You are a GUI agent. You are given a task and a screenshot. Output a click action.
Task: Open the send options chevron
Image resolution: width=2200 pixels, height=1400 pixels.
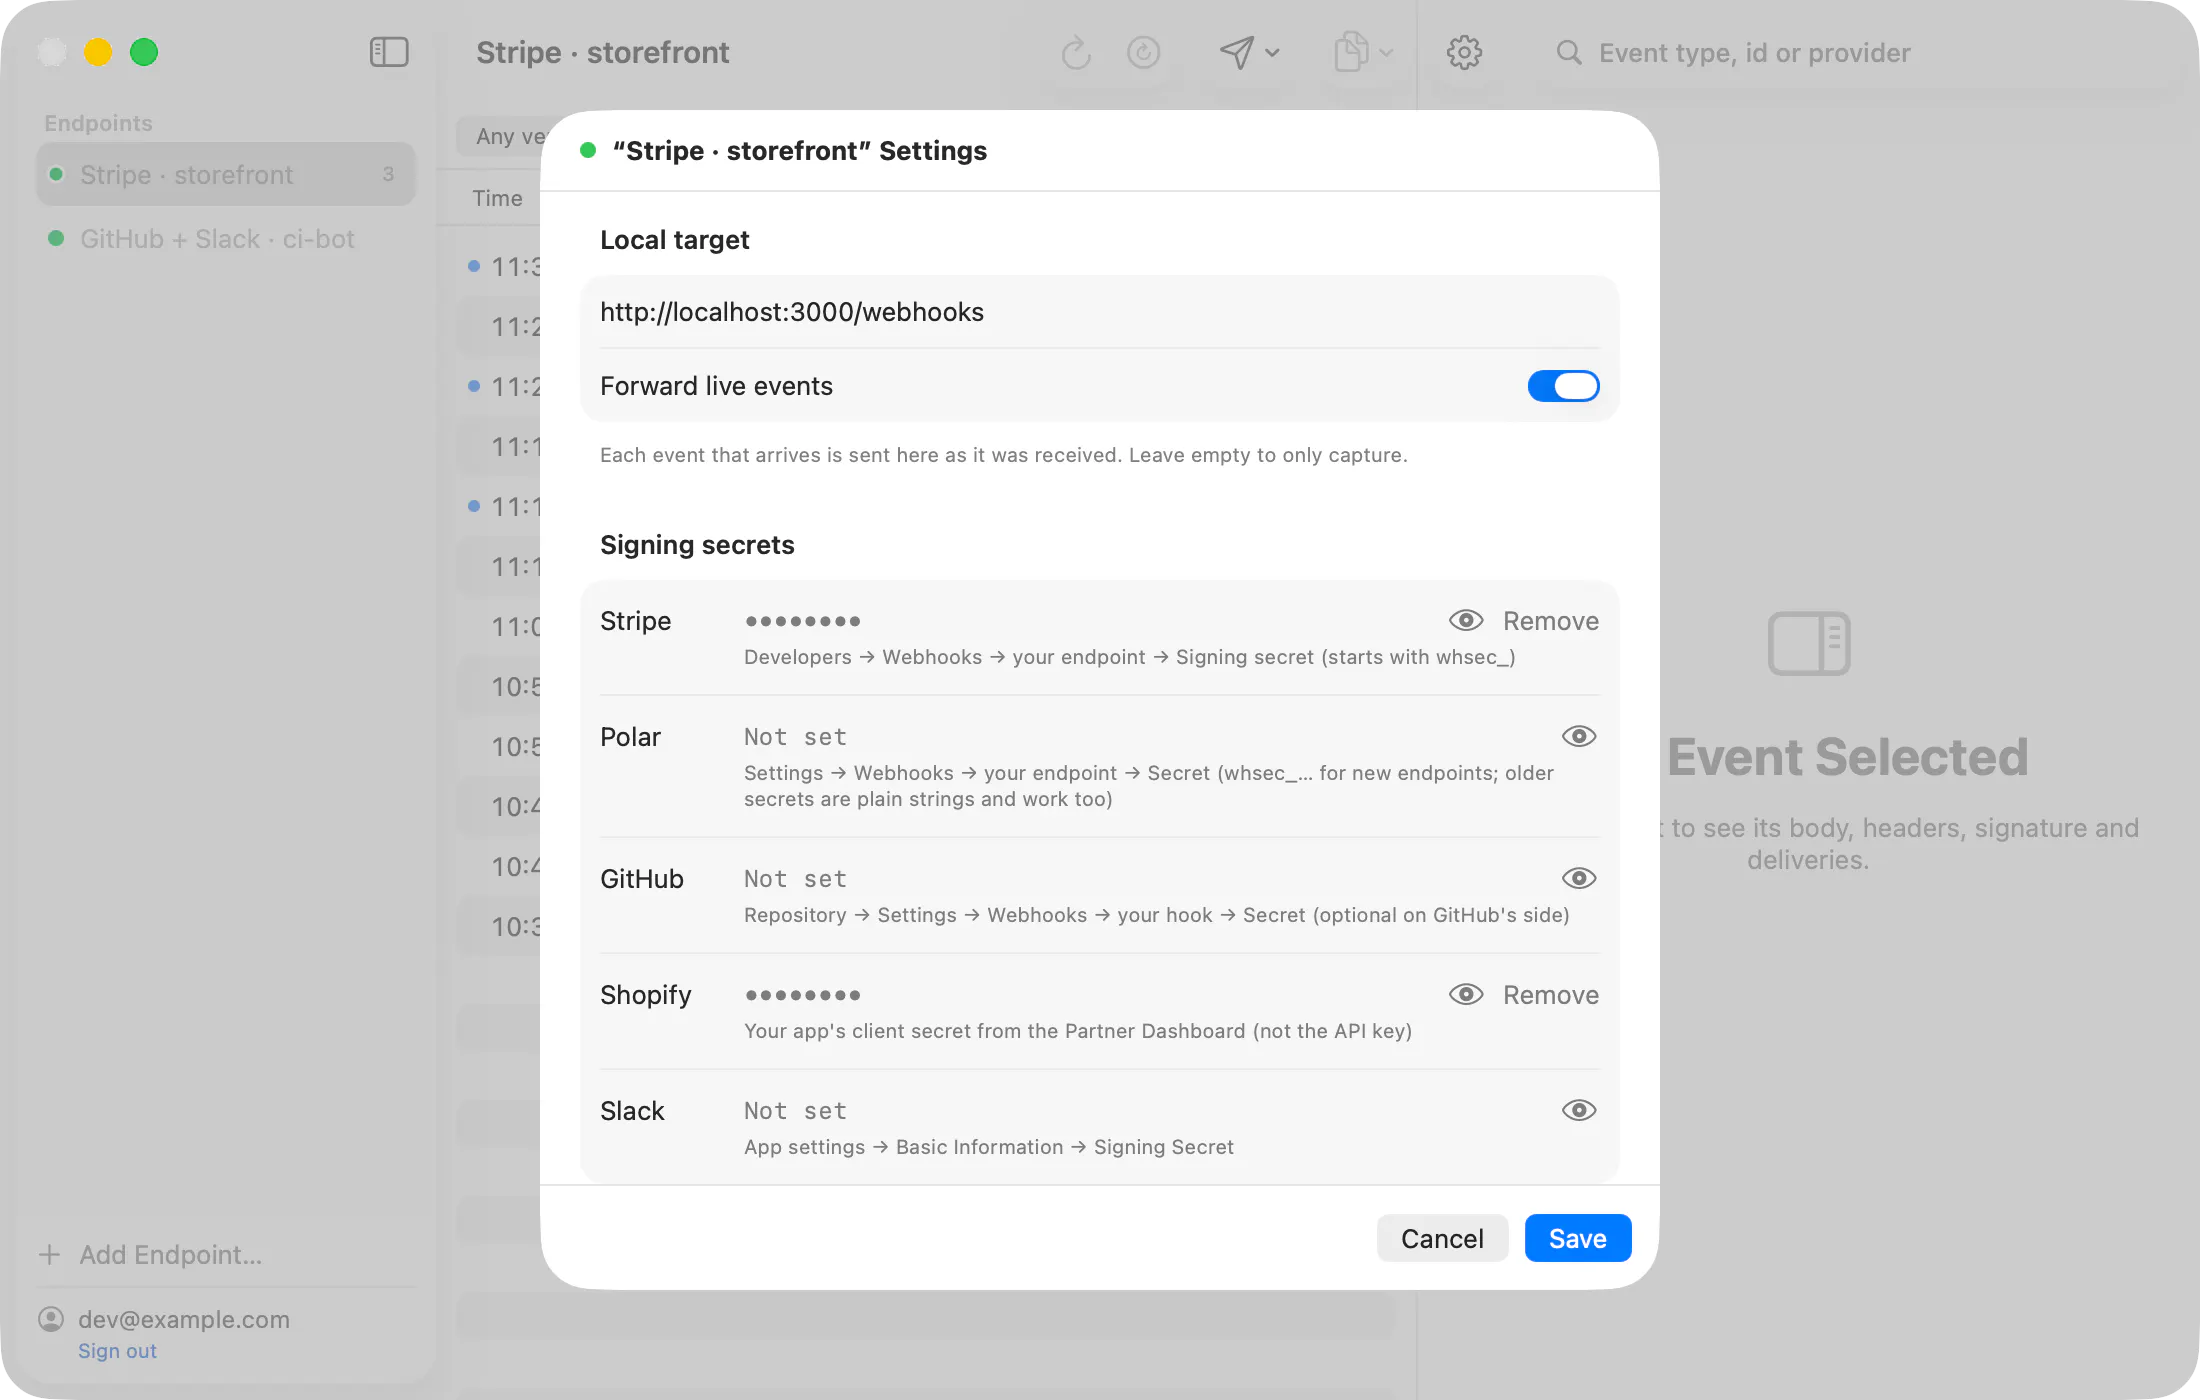[1272, 52]
